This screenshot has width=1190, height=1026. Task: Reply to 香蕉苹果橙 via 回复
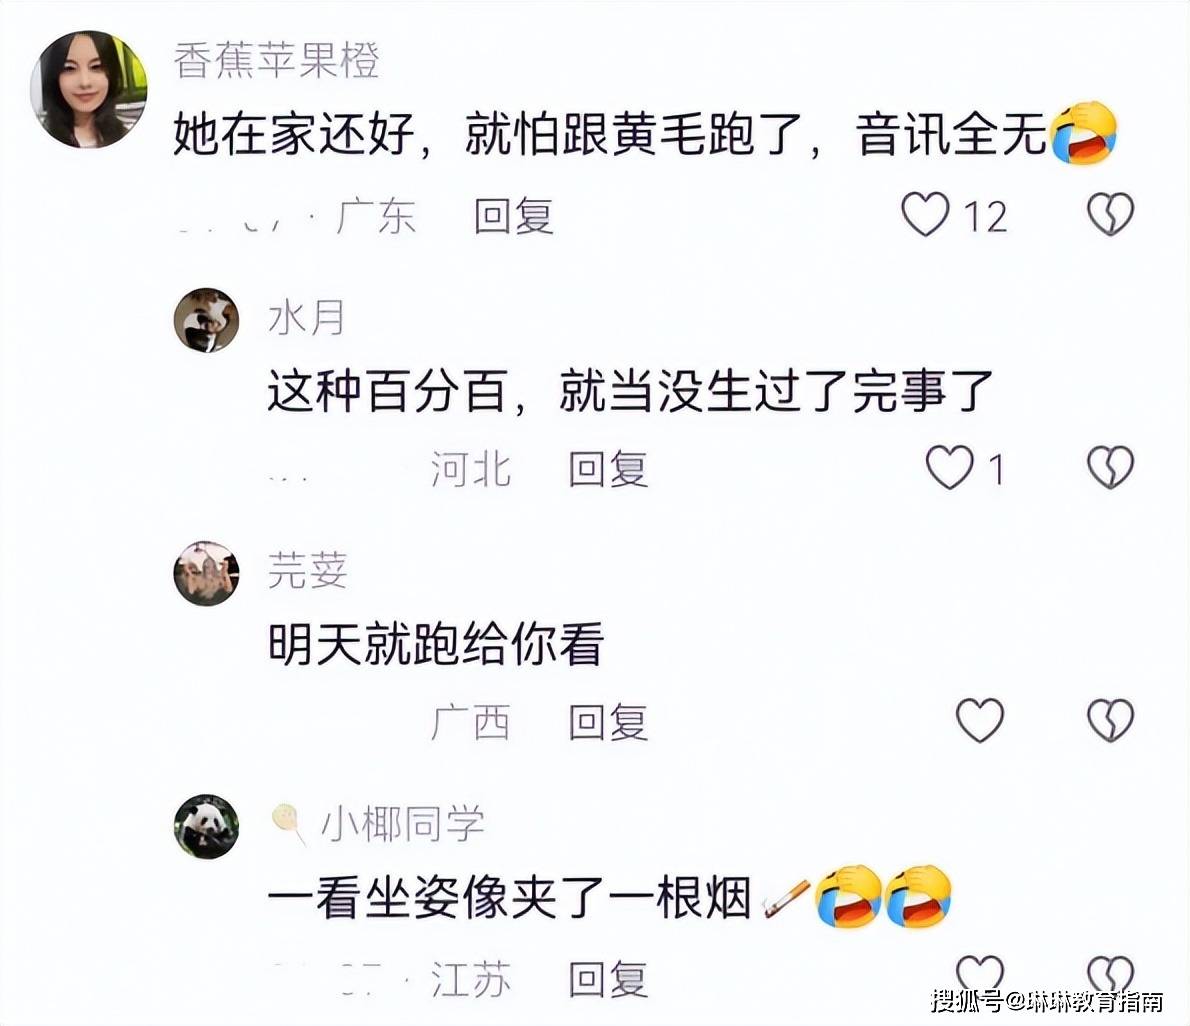click(x=514, y=216)
